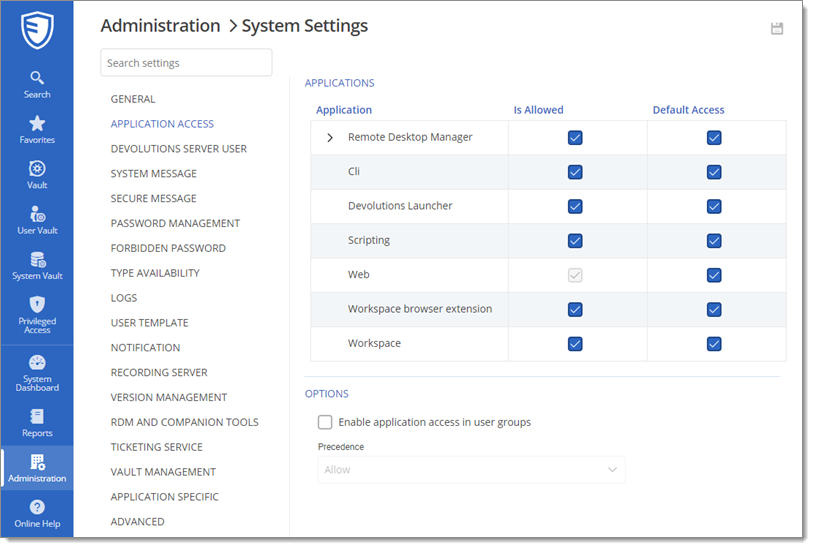The image size is (813, 548).
Task: Select USER TEMPLATE settings
Action: click(149, 323)
